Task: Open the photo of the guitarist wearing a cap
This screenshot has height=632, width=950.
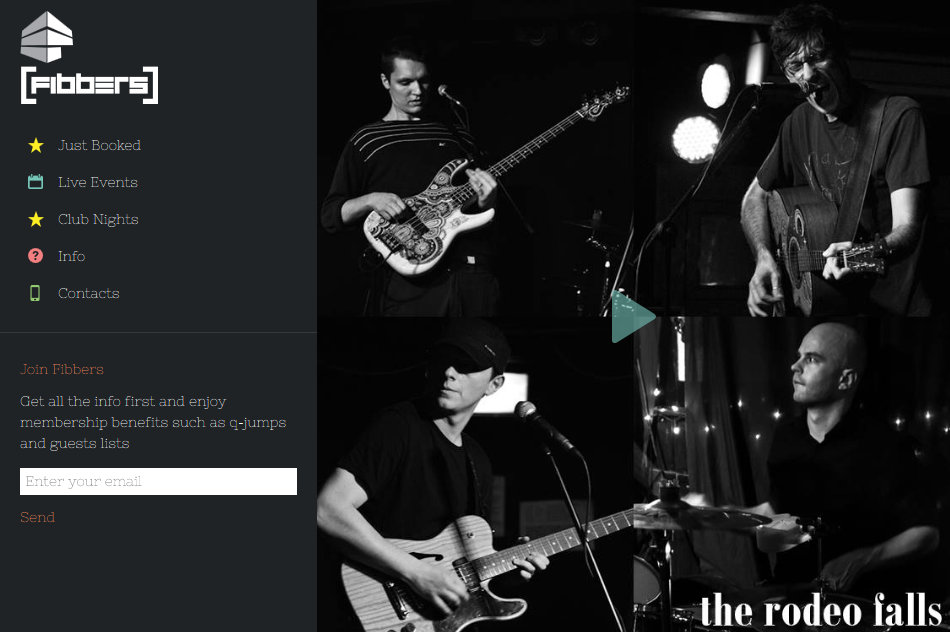Action: (x=475, y=474)
